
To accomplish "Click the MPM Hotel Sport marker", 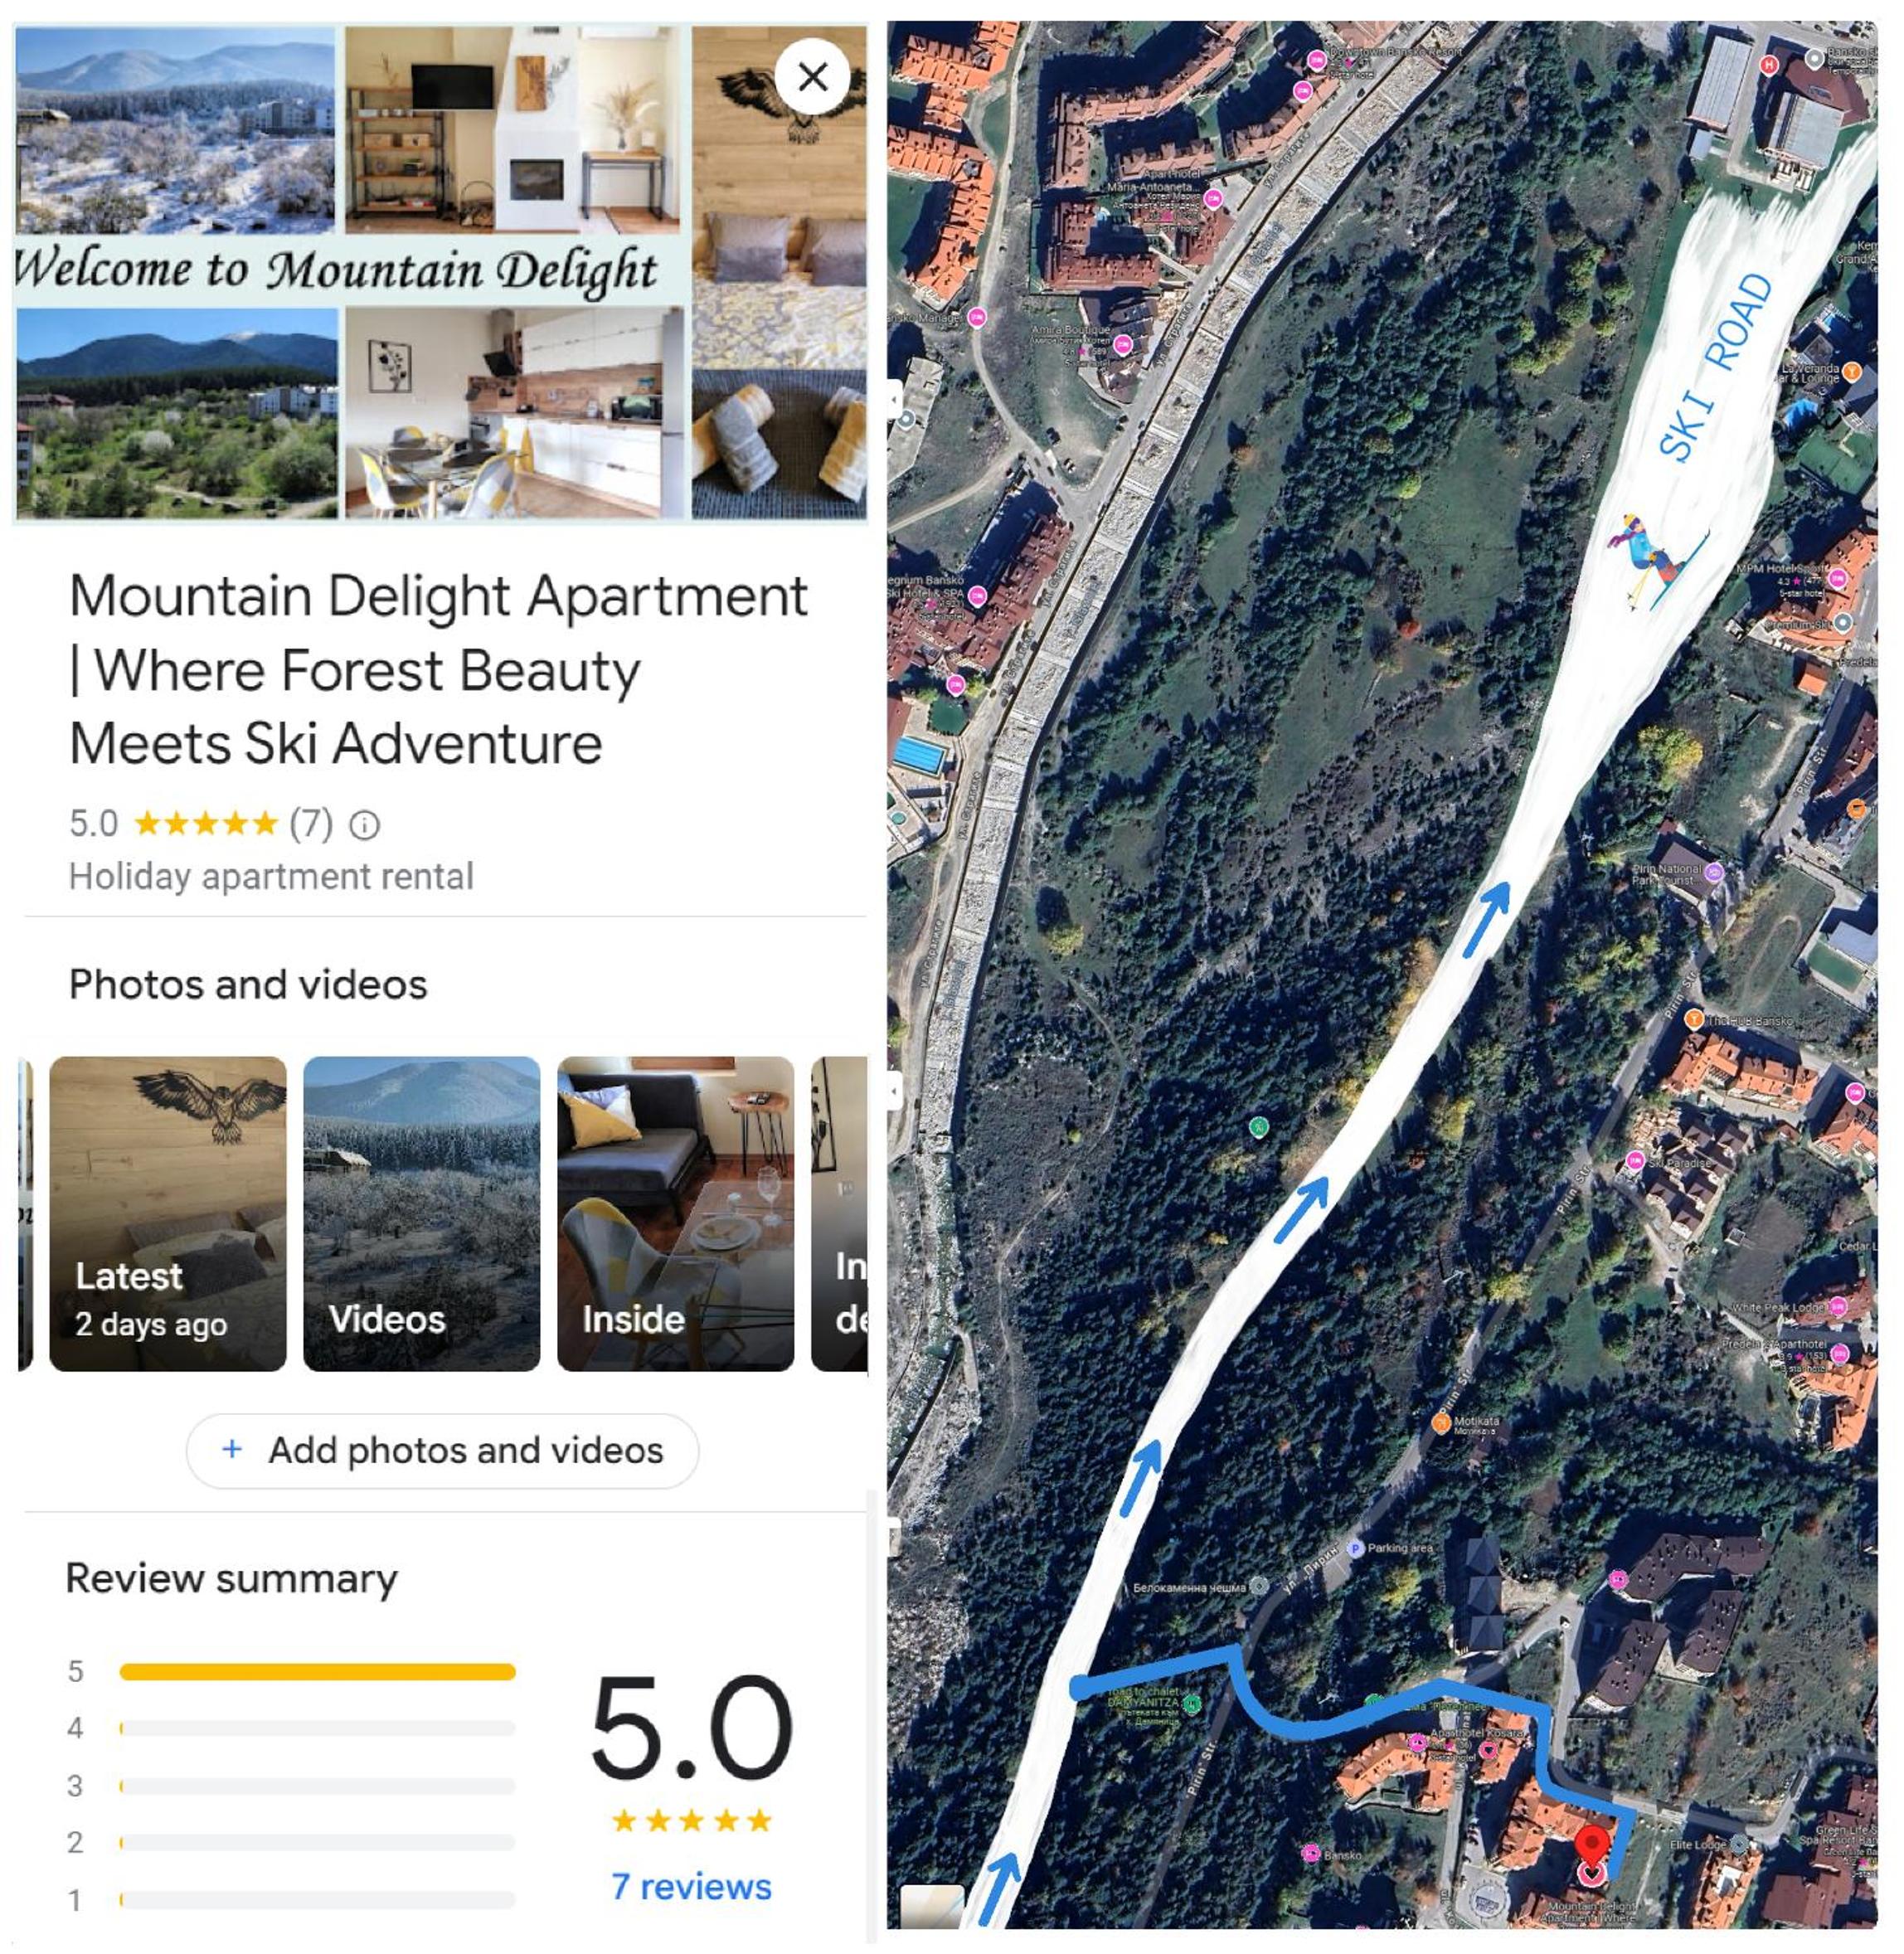I will coord(1838,578).
